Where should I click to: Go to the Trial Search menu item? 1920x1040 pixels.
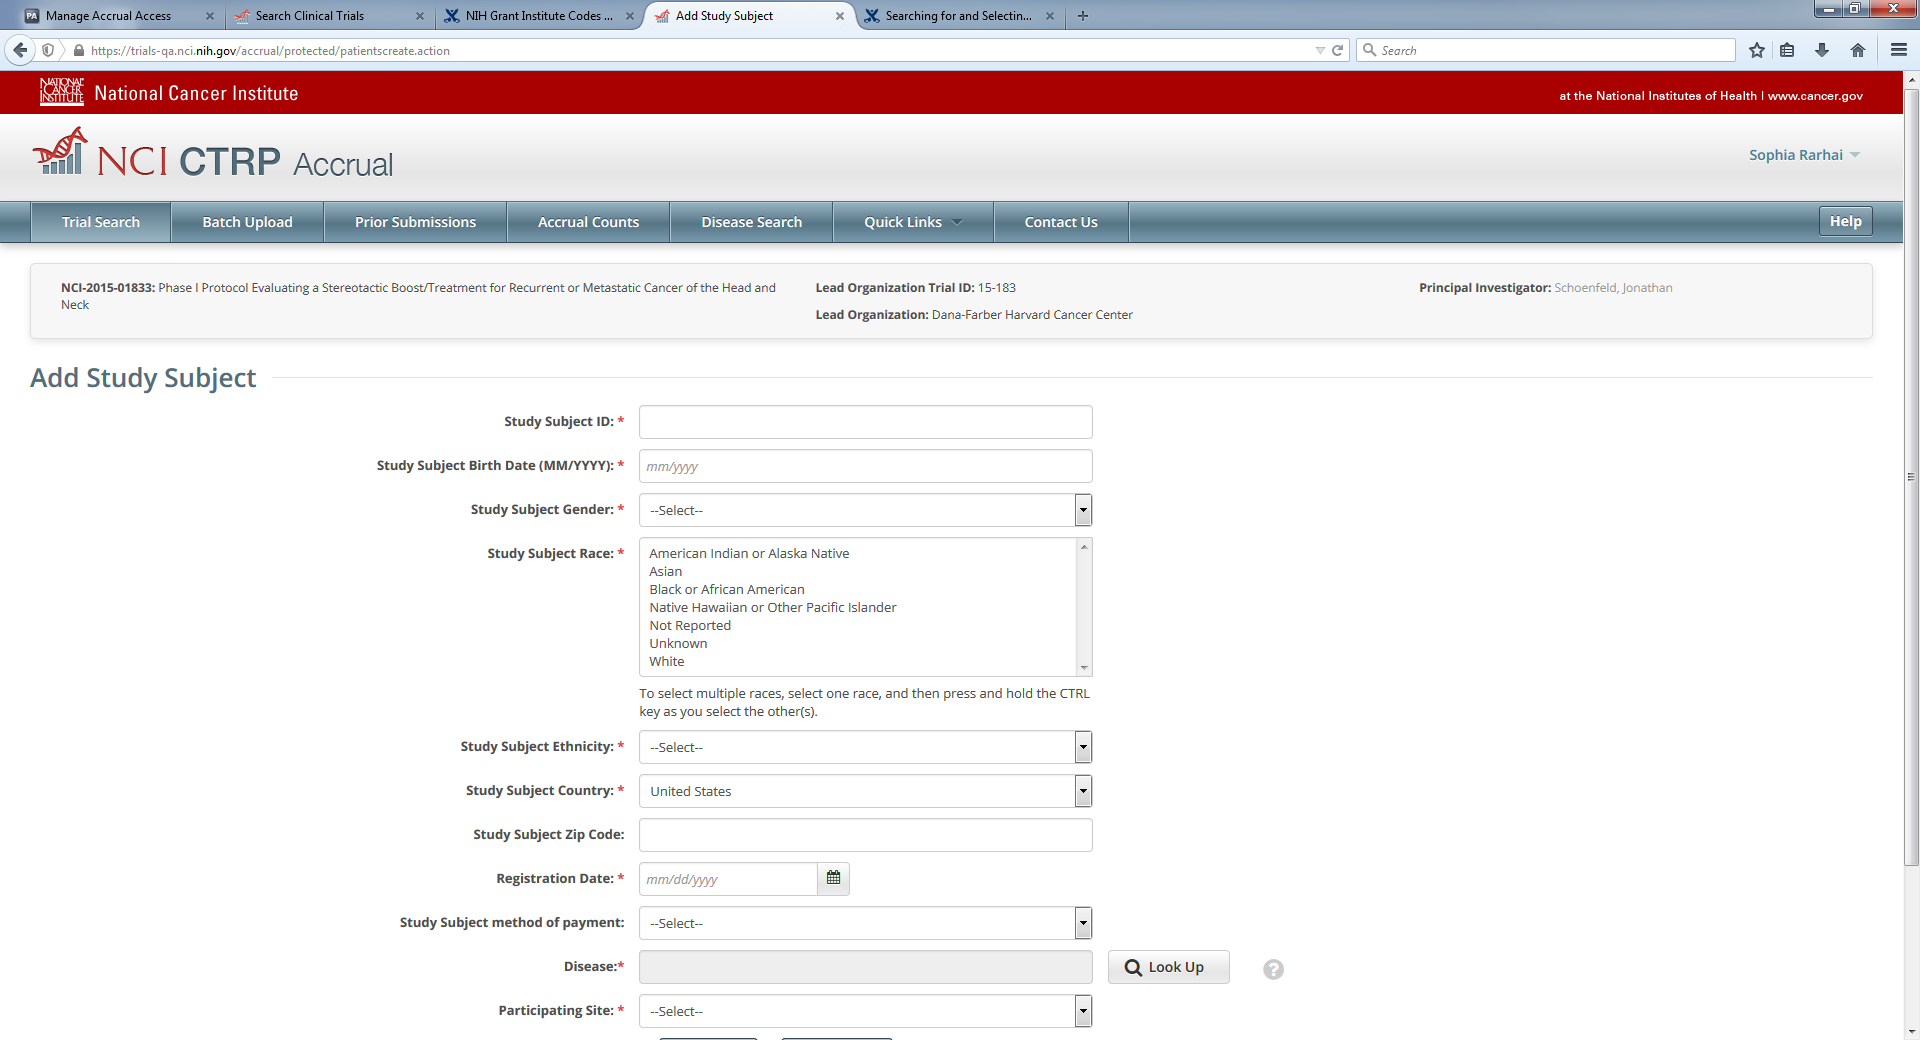[101, 222]
